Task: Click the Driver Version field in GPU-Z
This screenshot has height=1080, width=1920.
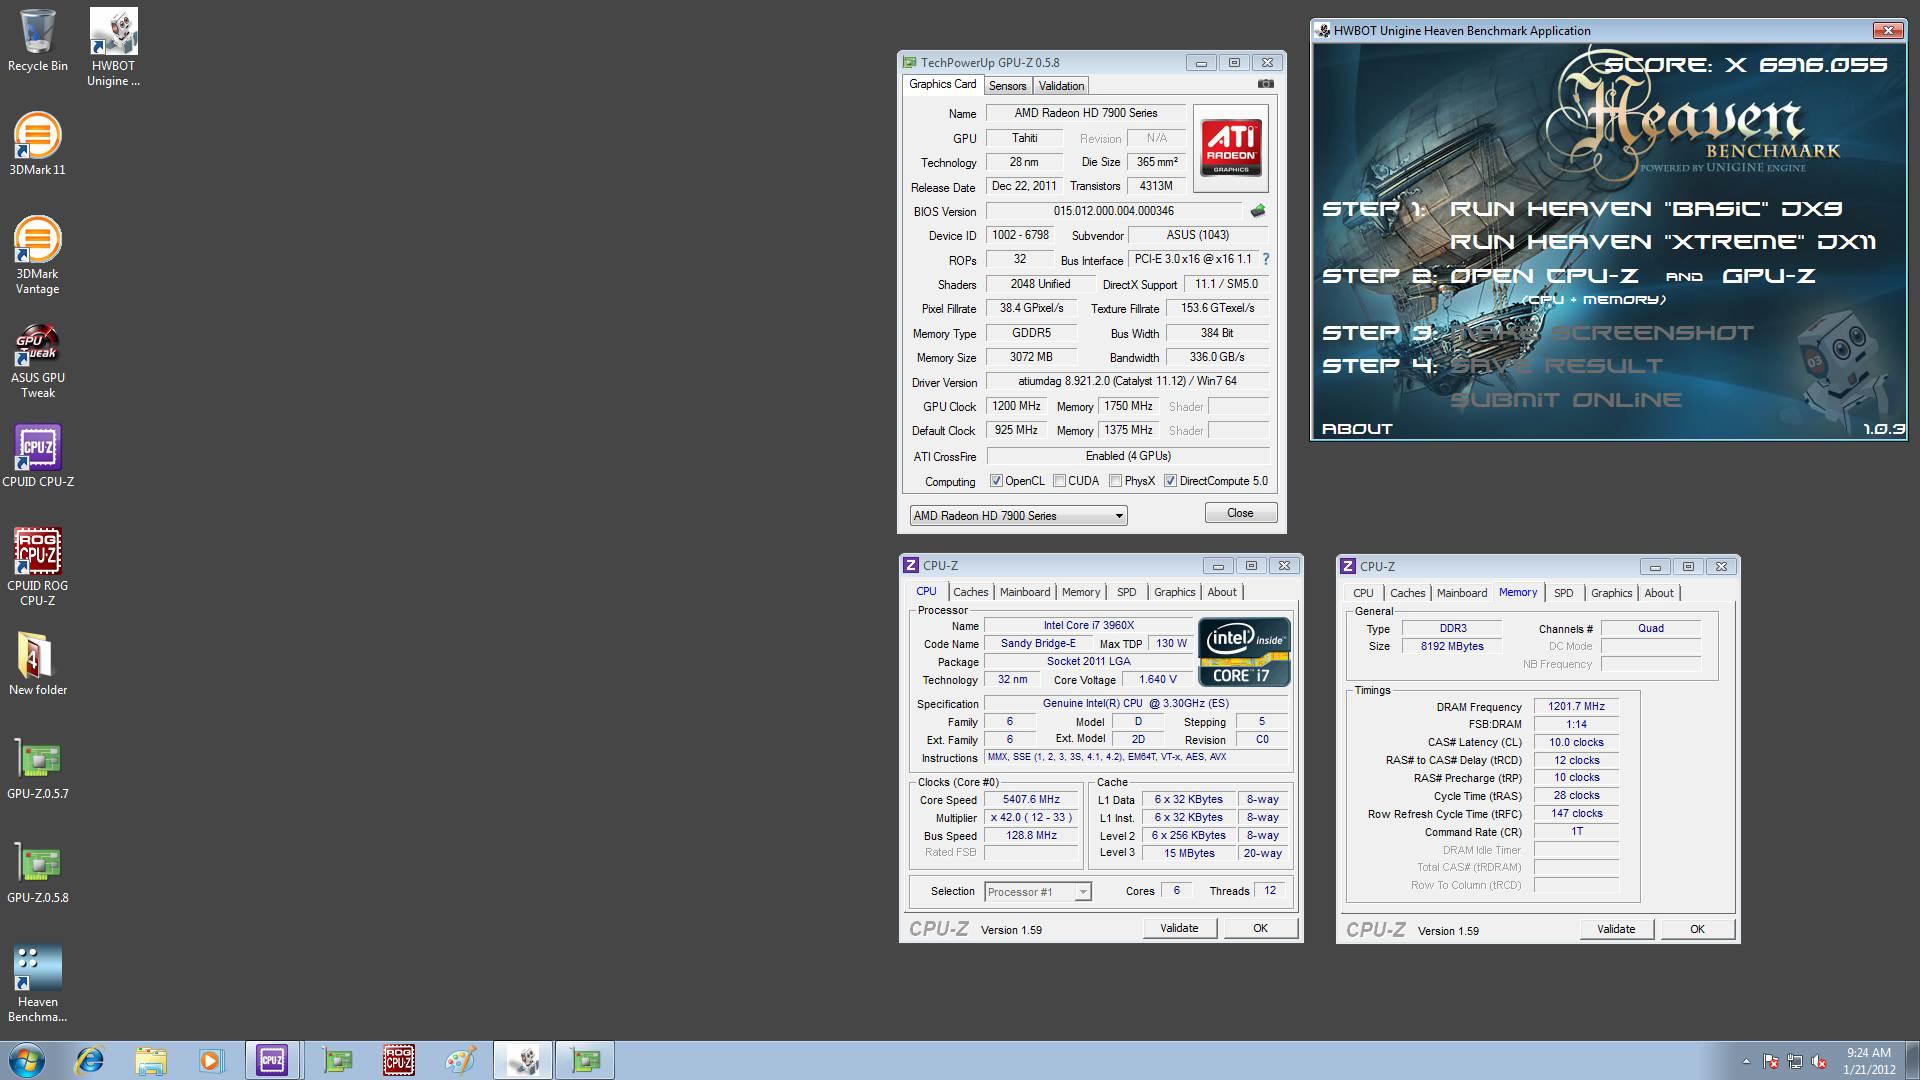Action: click(x=1127, y=381)
